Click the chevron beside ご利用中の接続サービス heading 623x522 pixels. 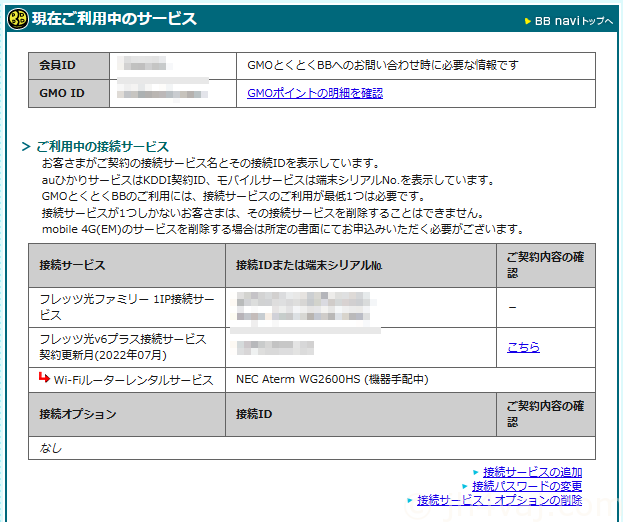coord(26,147)
